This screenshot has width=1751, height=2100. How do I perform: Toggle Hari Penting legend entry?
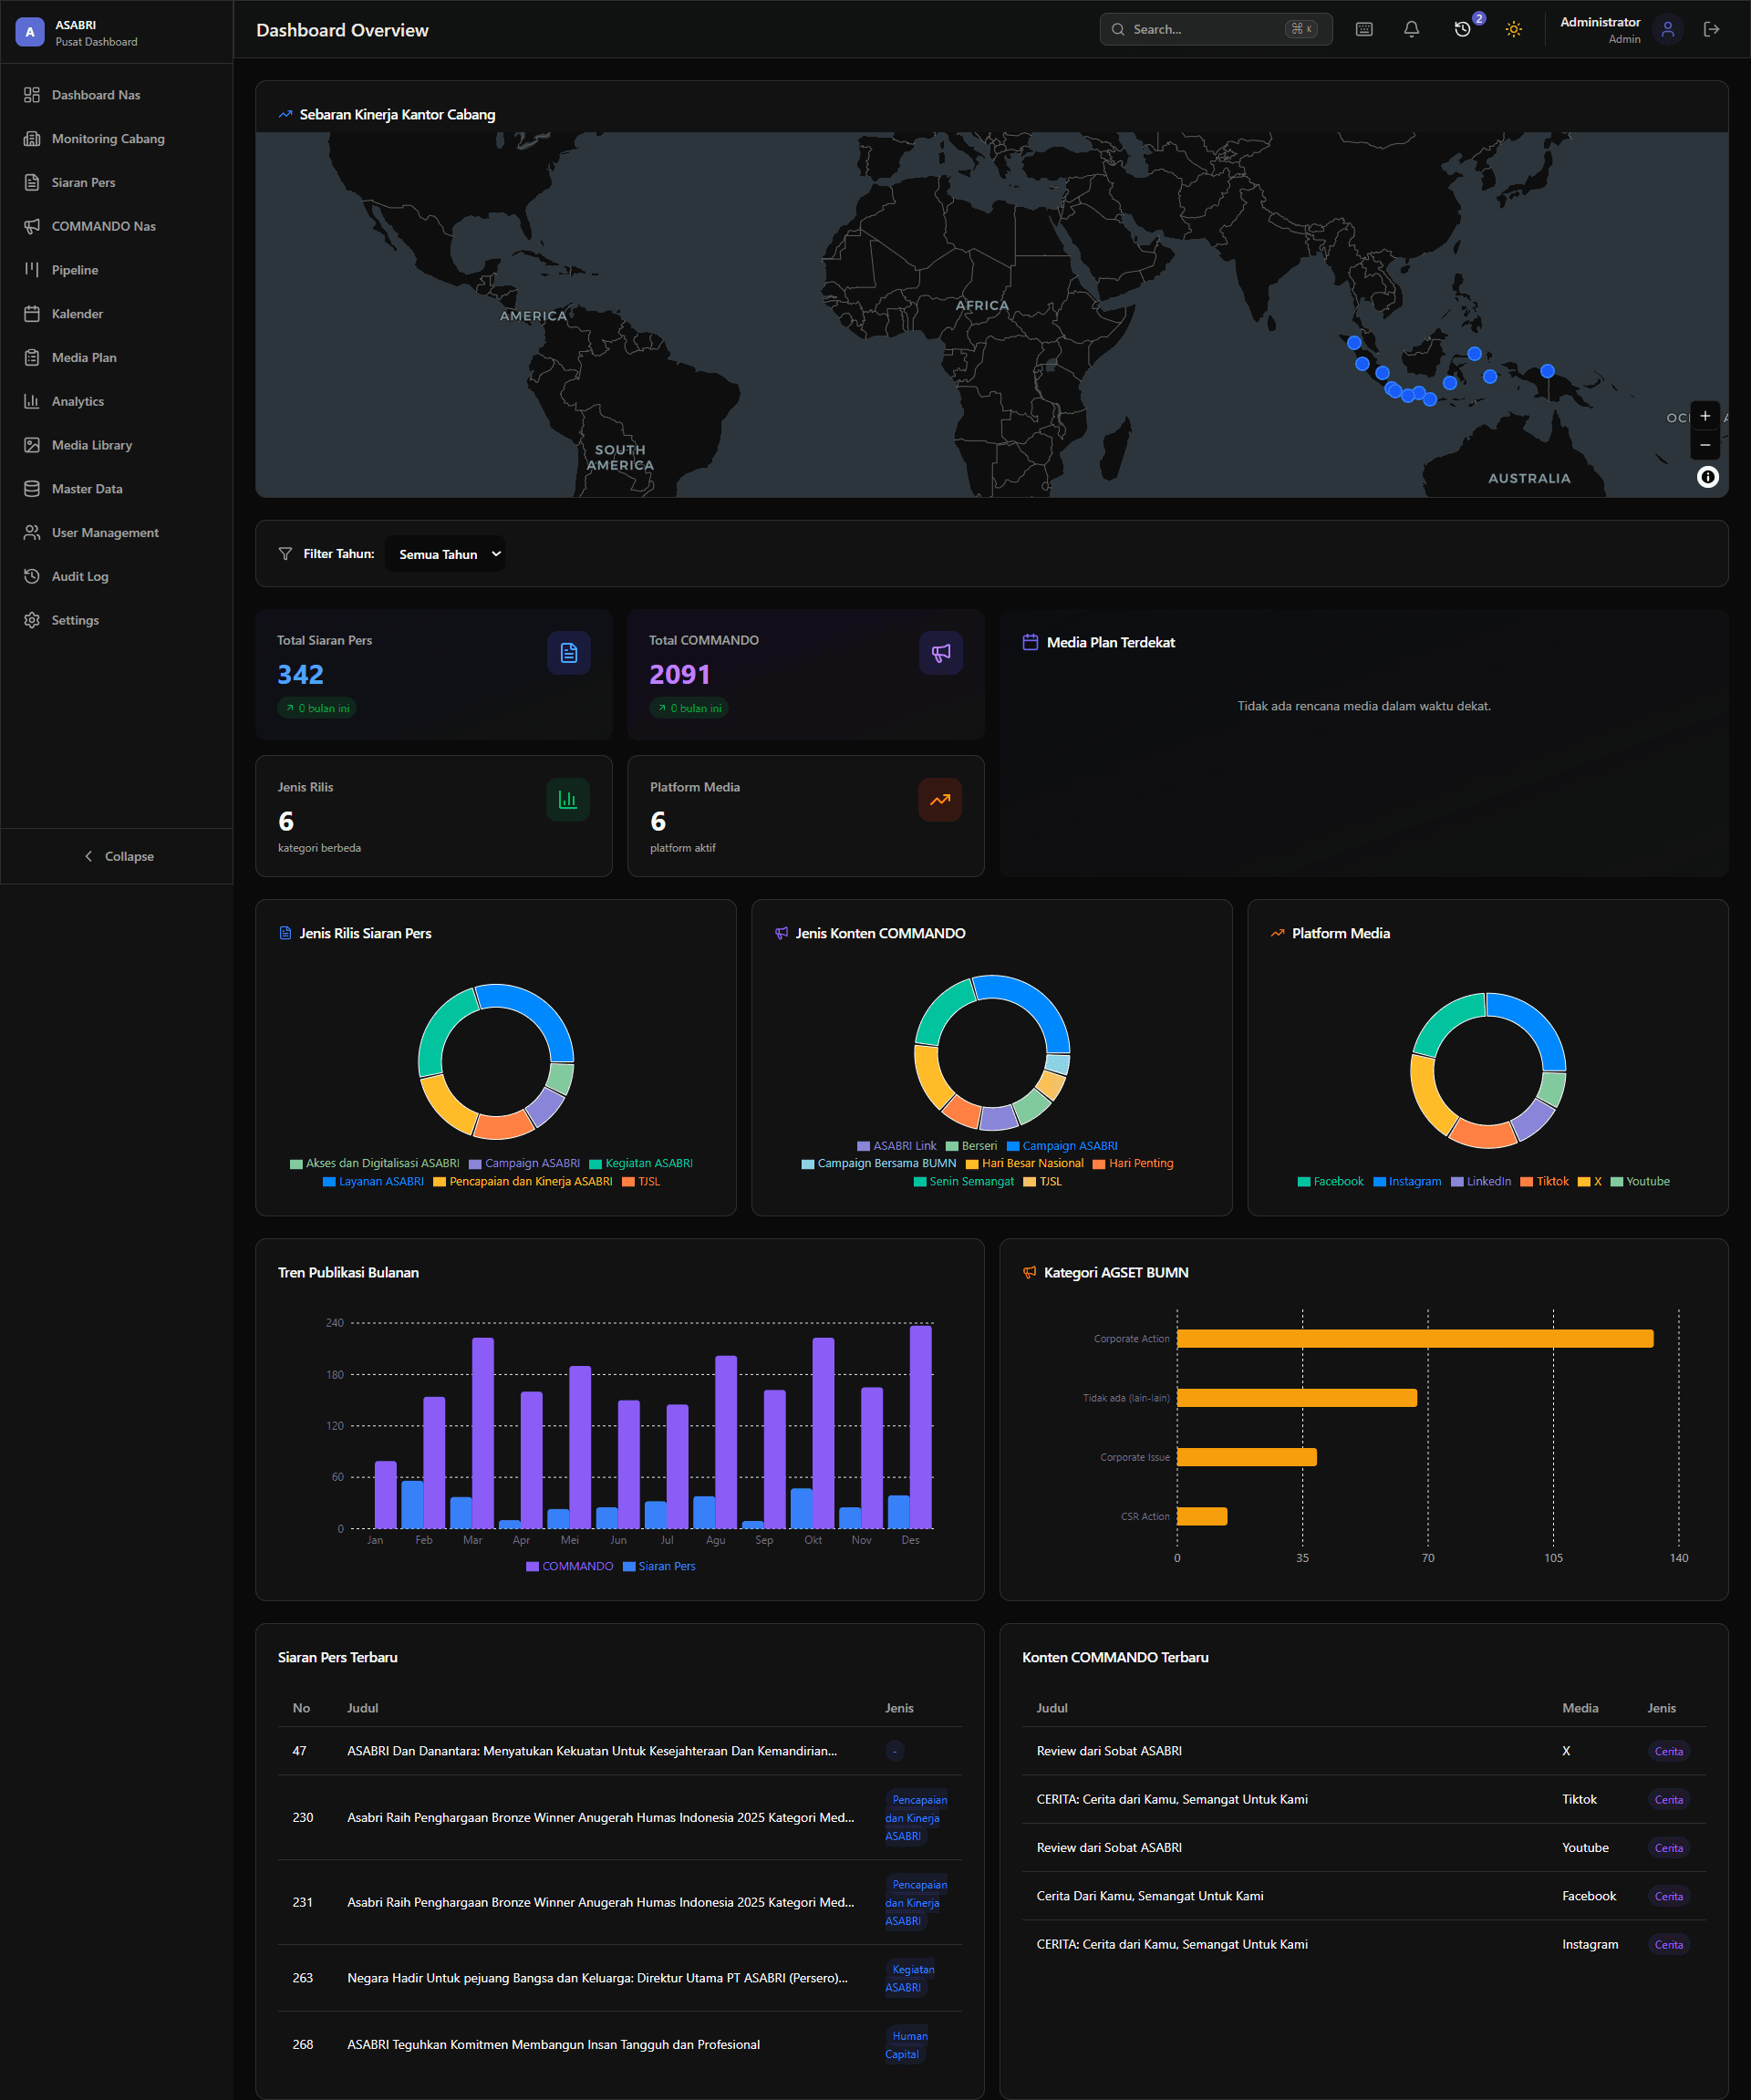(1133, 1163)
